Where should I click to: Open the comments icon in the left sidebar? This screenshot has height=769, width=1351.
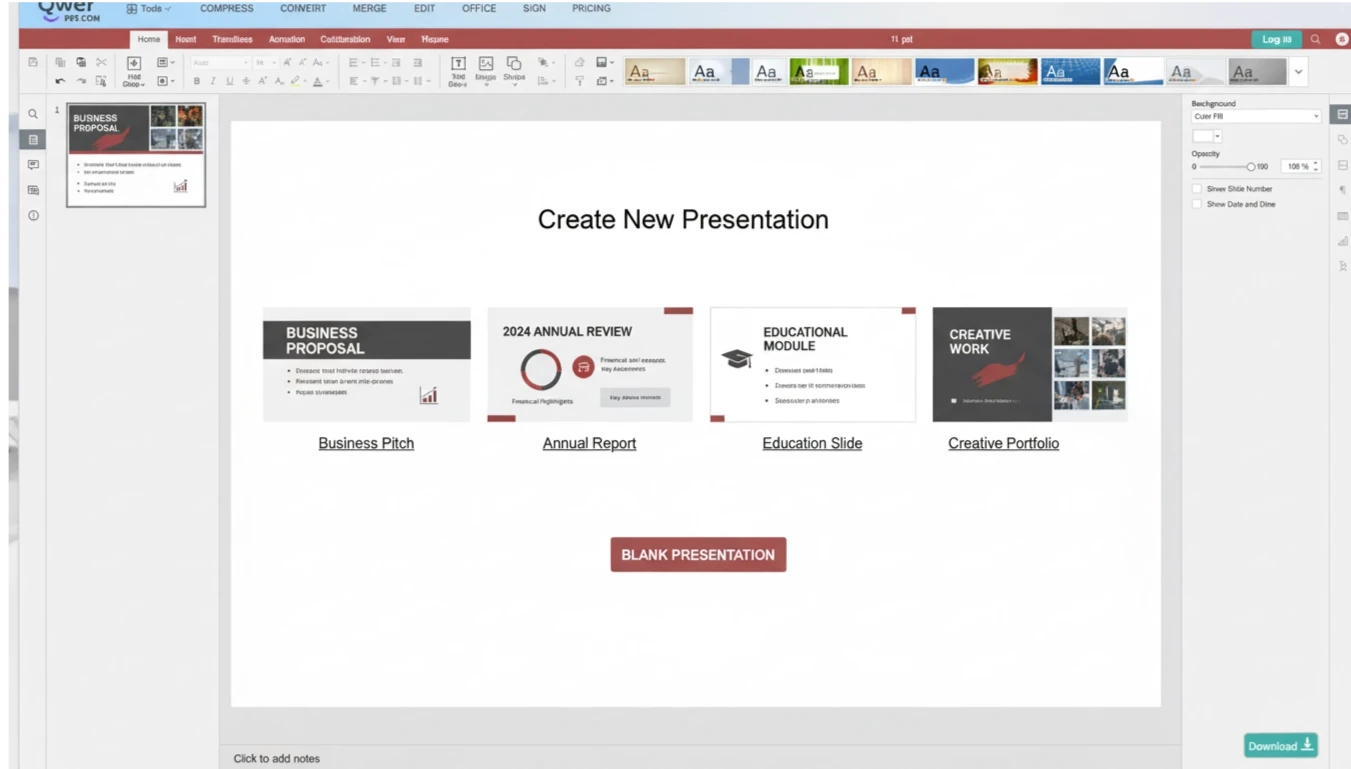(x=33, y=165)
